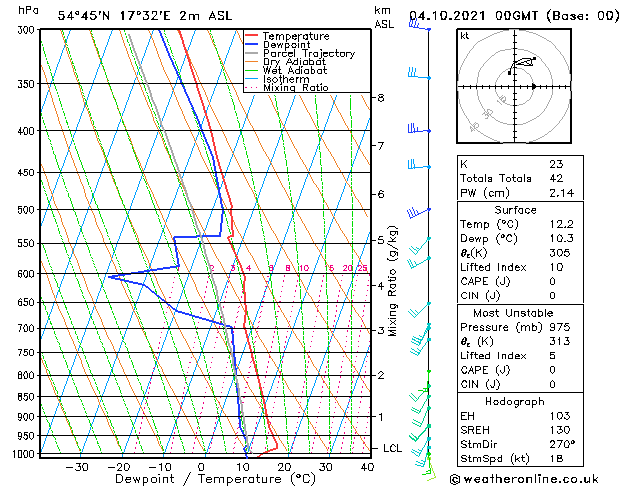629x486 pixels.
Task: Select the Parcel Trajectory legend entry
Action: click(x=308, y=54)
